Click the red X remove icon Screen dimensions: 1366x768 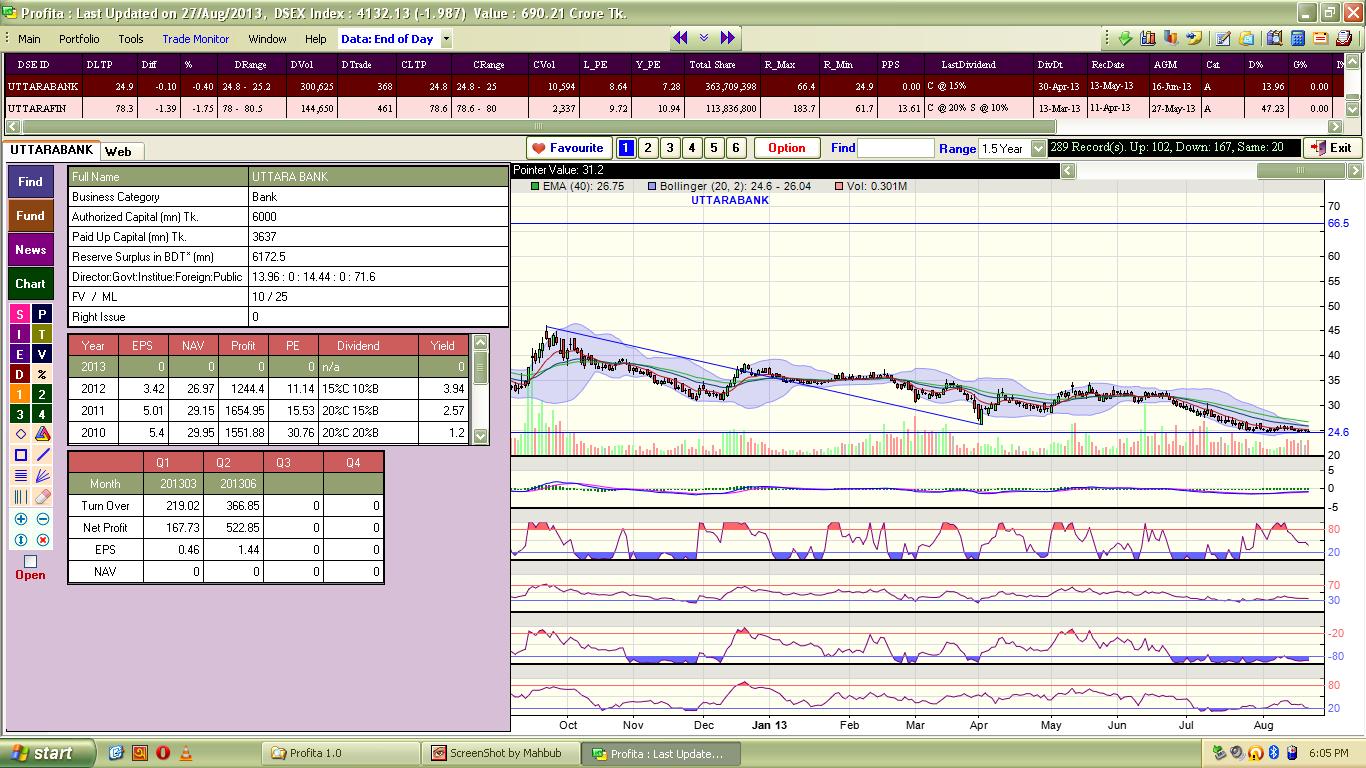pyautogui.click(x=42, y=540)
